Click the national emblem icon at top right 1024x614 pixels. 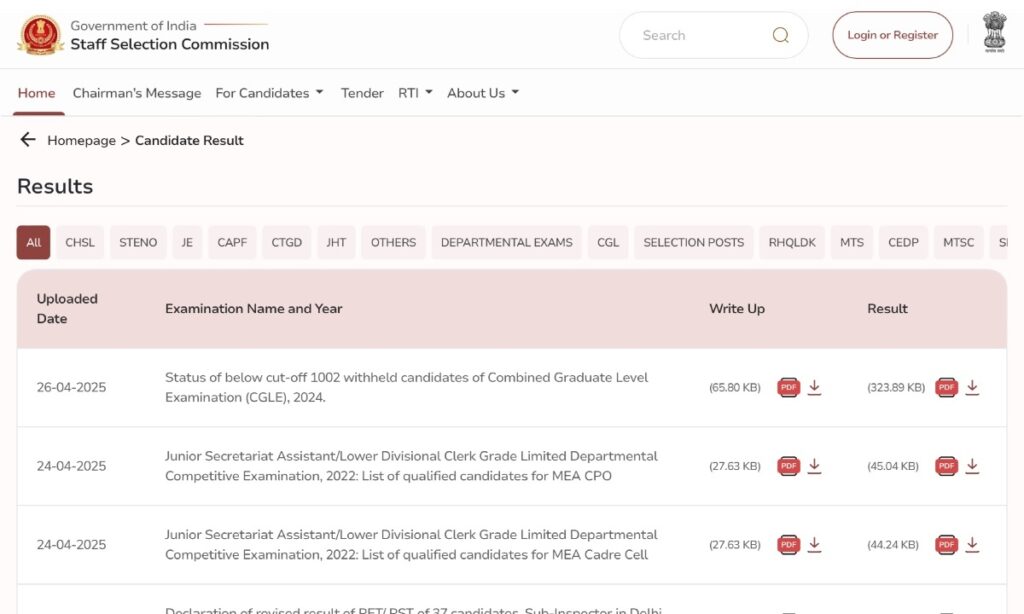995,32
